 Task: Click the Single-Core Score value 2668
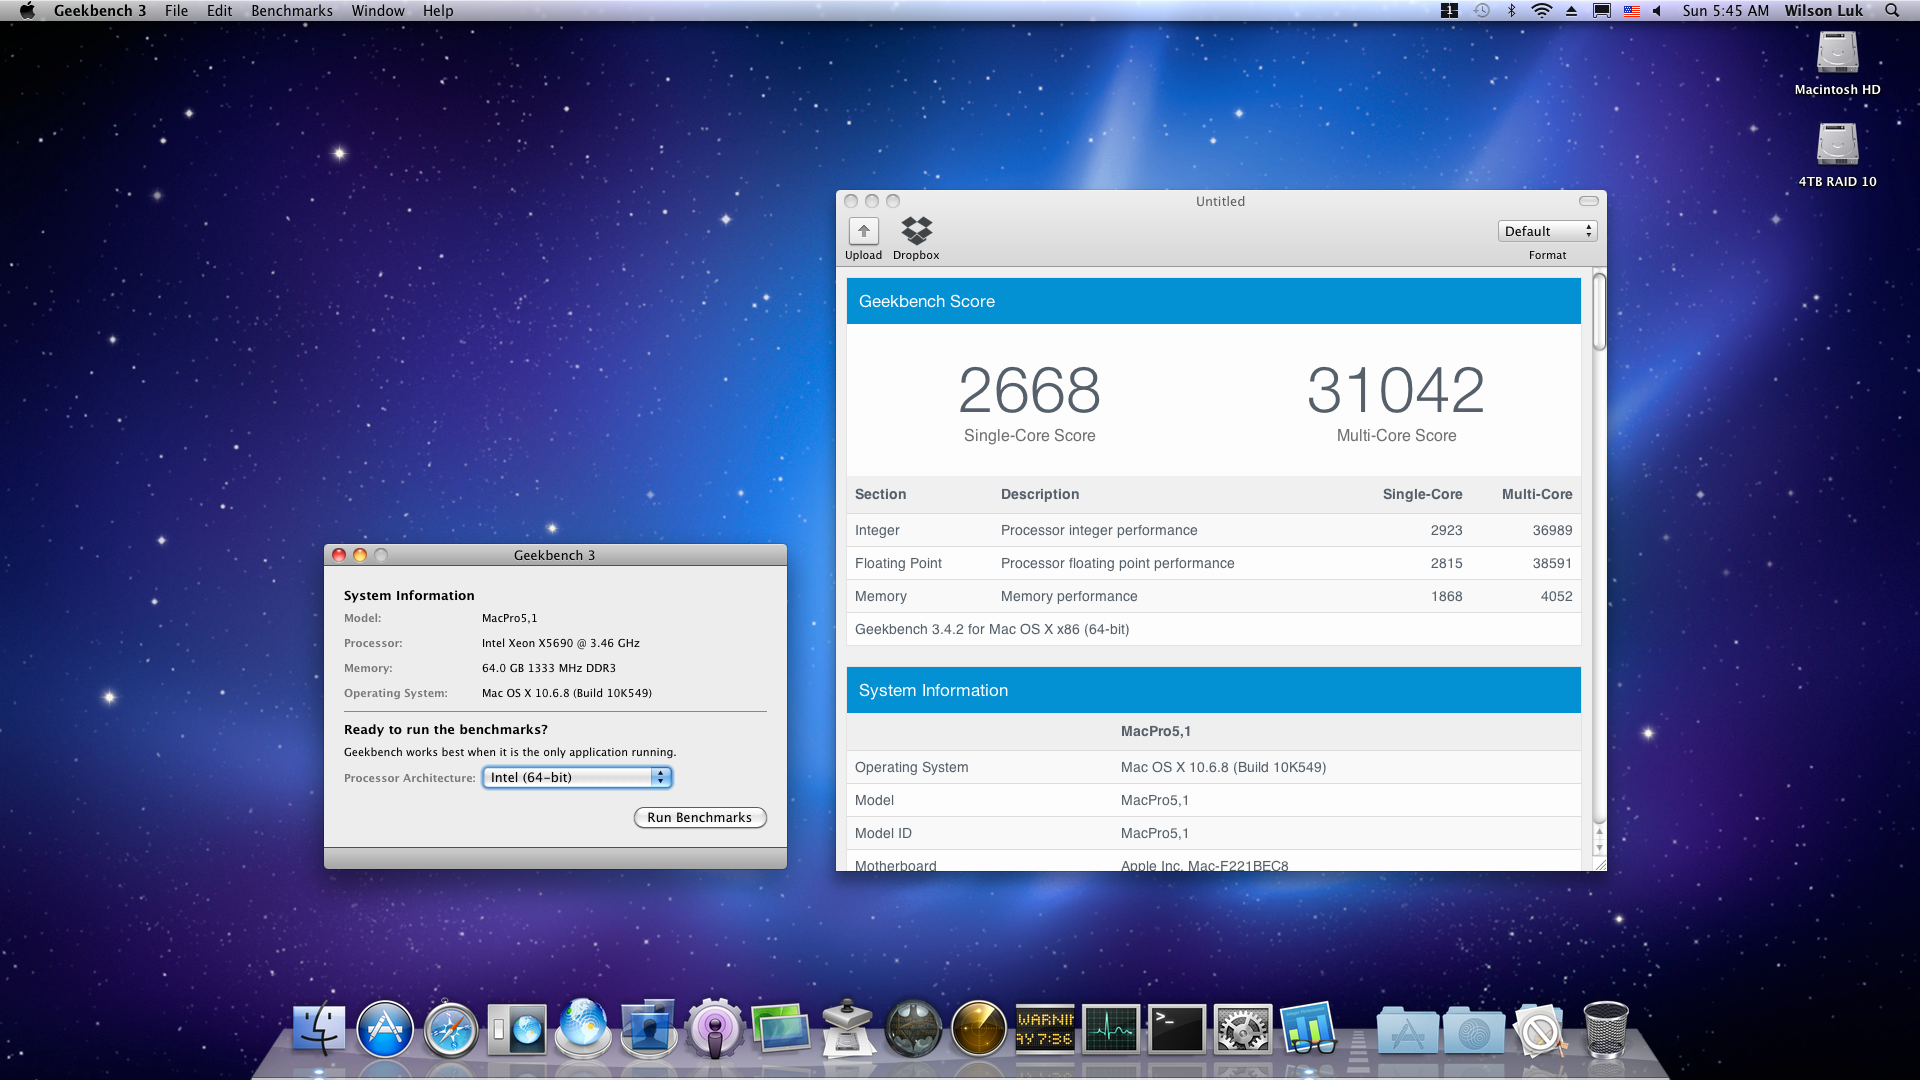pyautogui.click(x=1029, y=390)
